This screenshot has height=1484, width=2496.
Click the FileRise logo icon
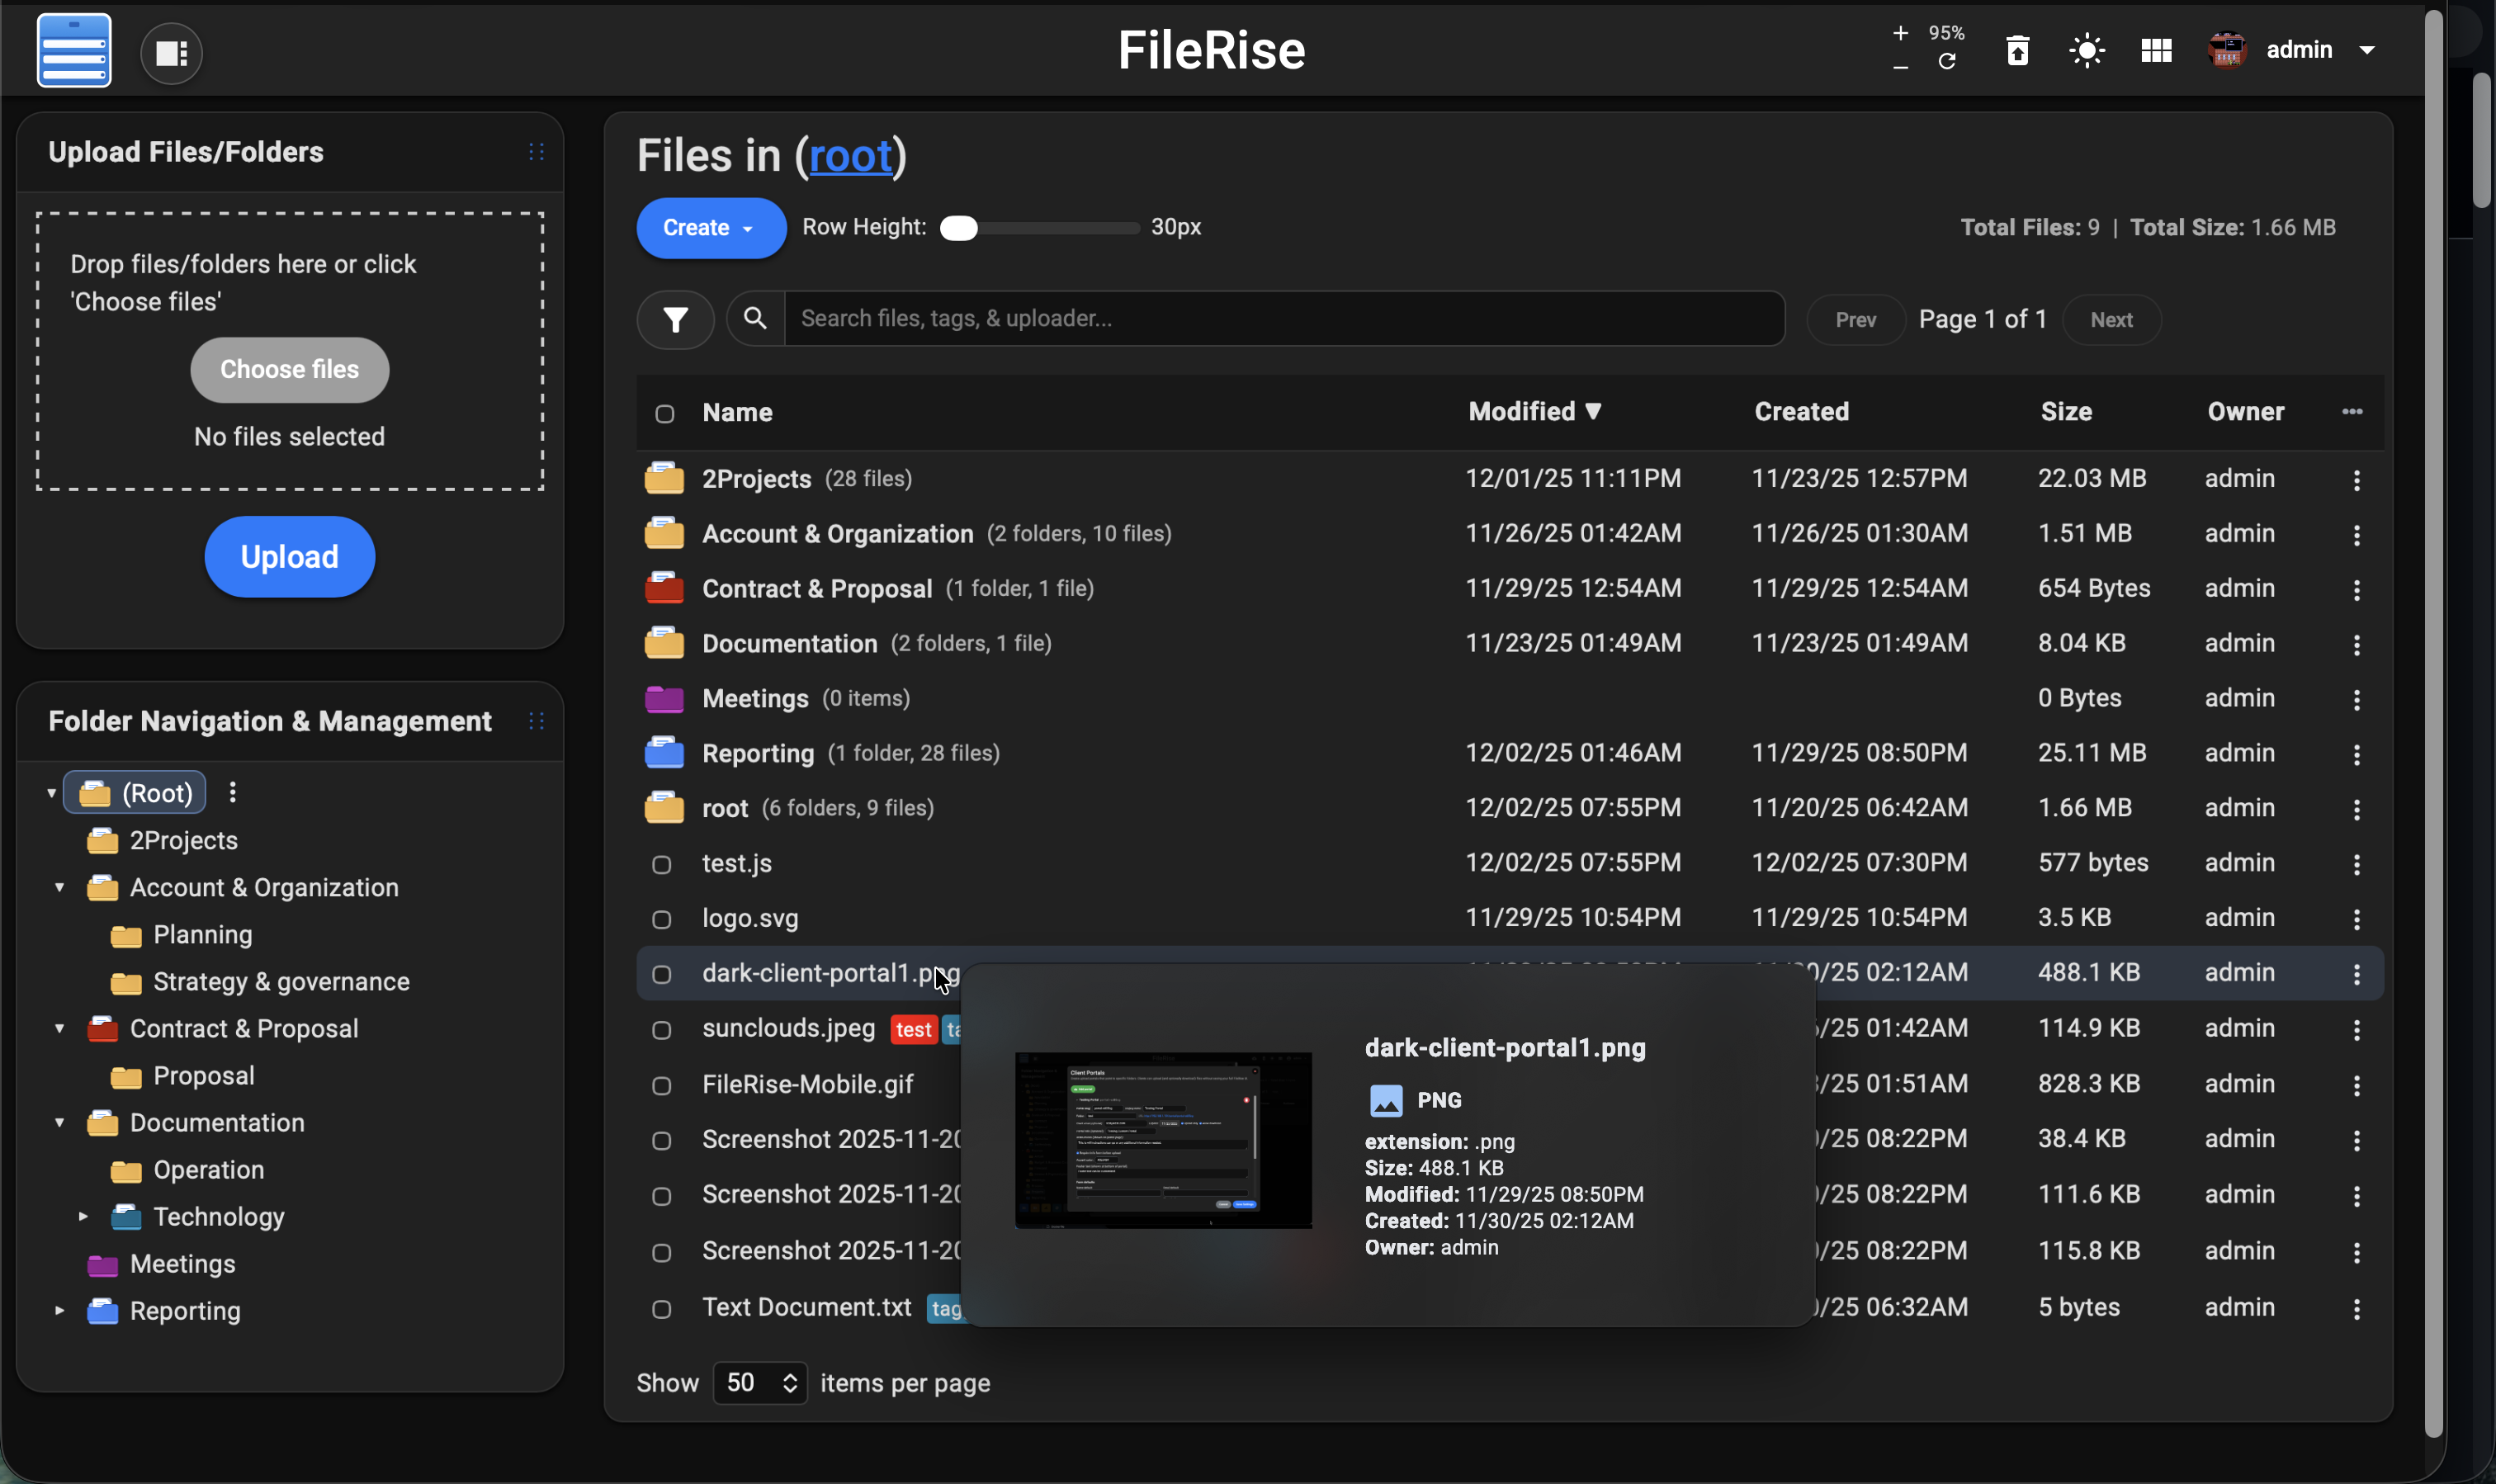[x=74, y=50]
